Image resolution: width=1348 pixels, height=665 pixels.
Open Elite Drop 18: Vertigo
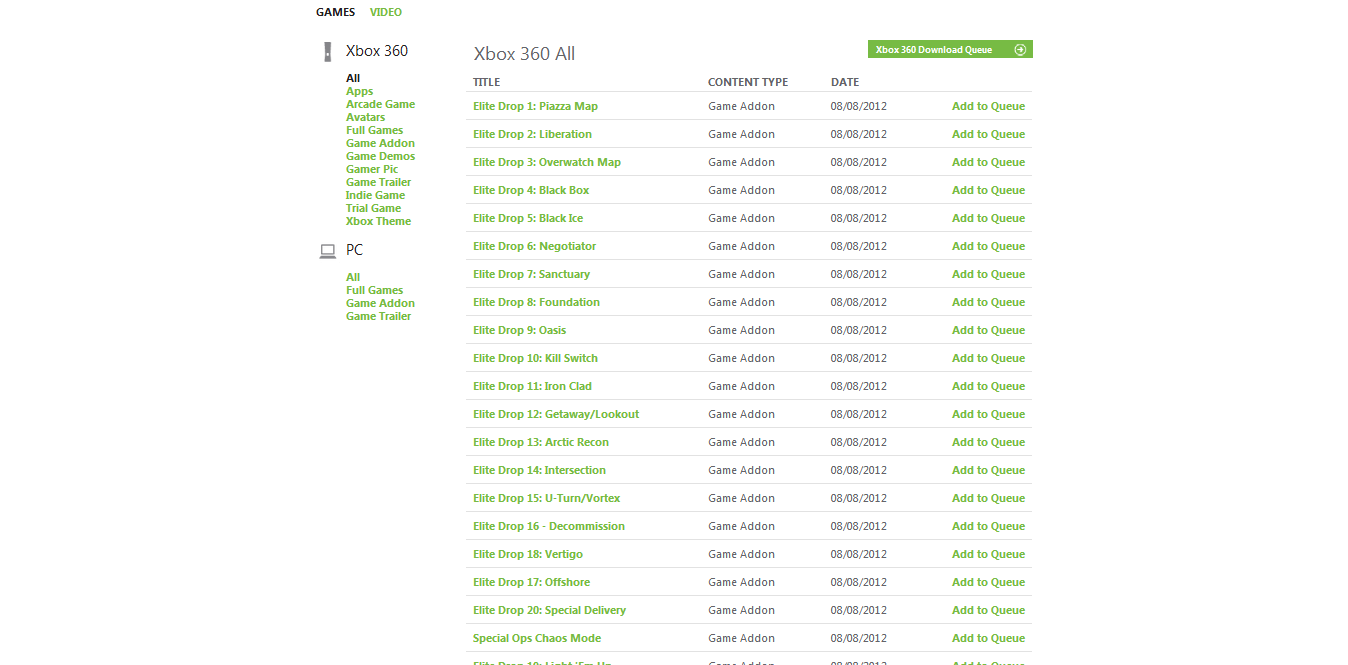[528, 554]
